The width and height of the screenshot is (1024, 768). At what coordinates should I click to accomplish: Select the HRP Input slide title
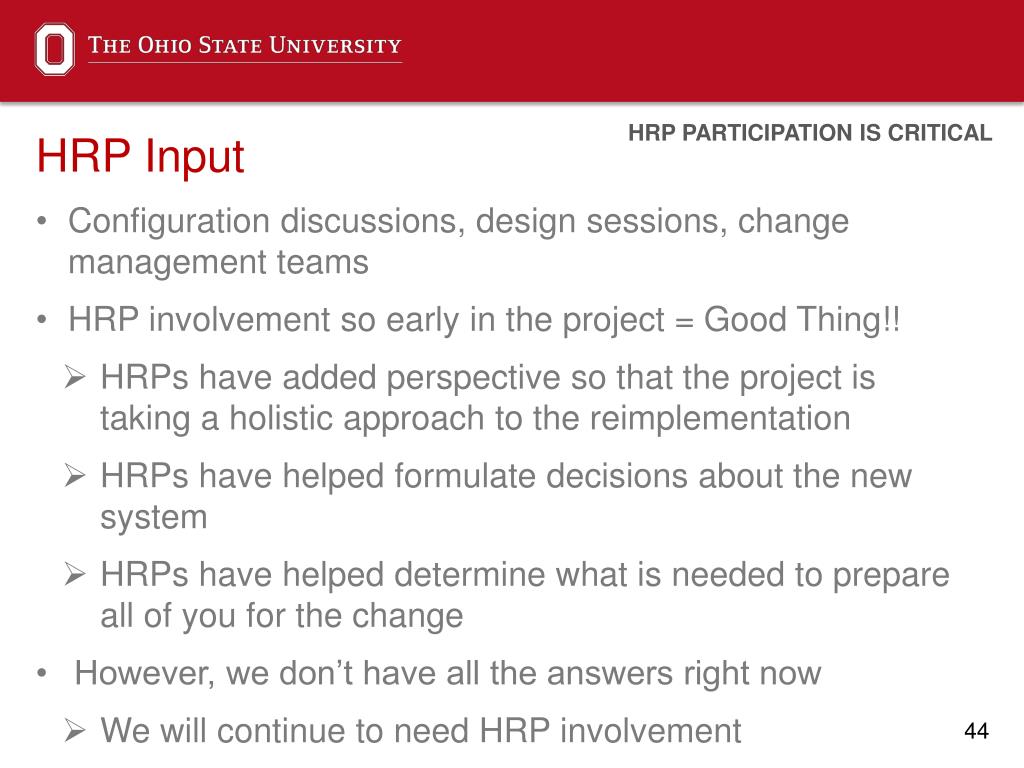click(x=140, y=157)
